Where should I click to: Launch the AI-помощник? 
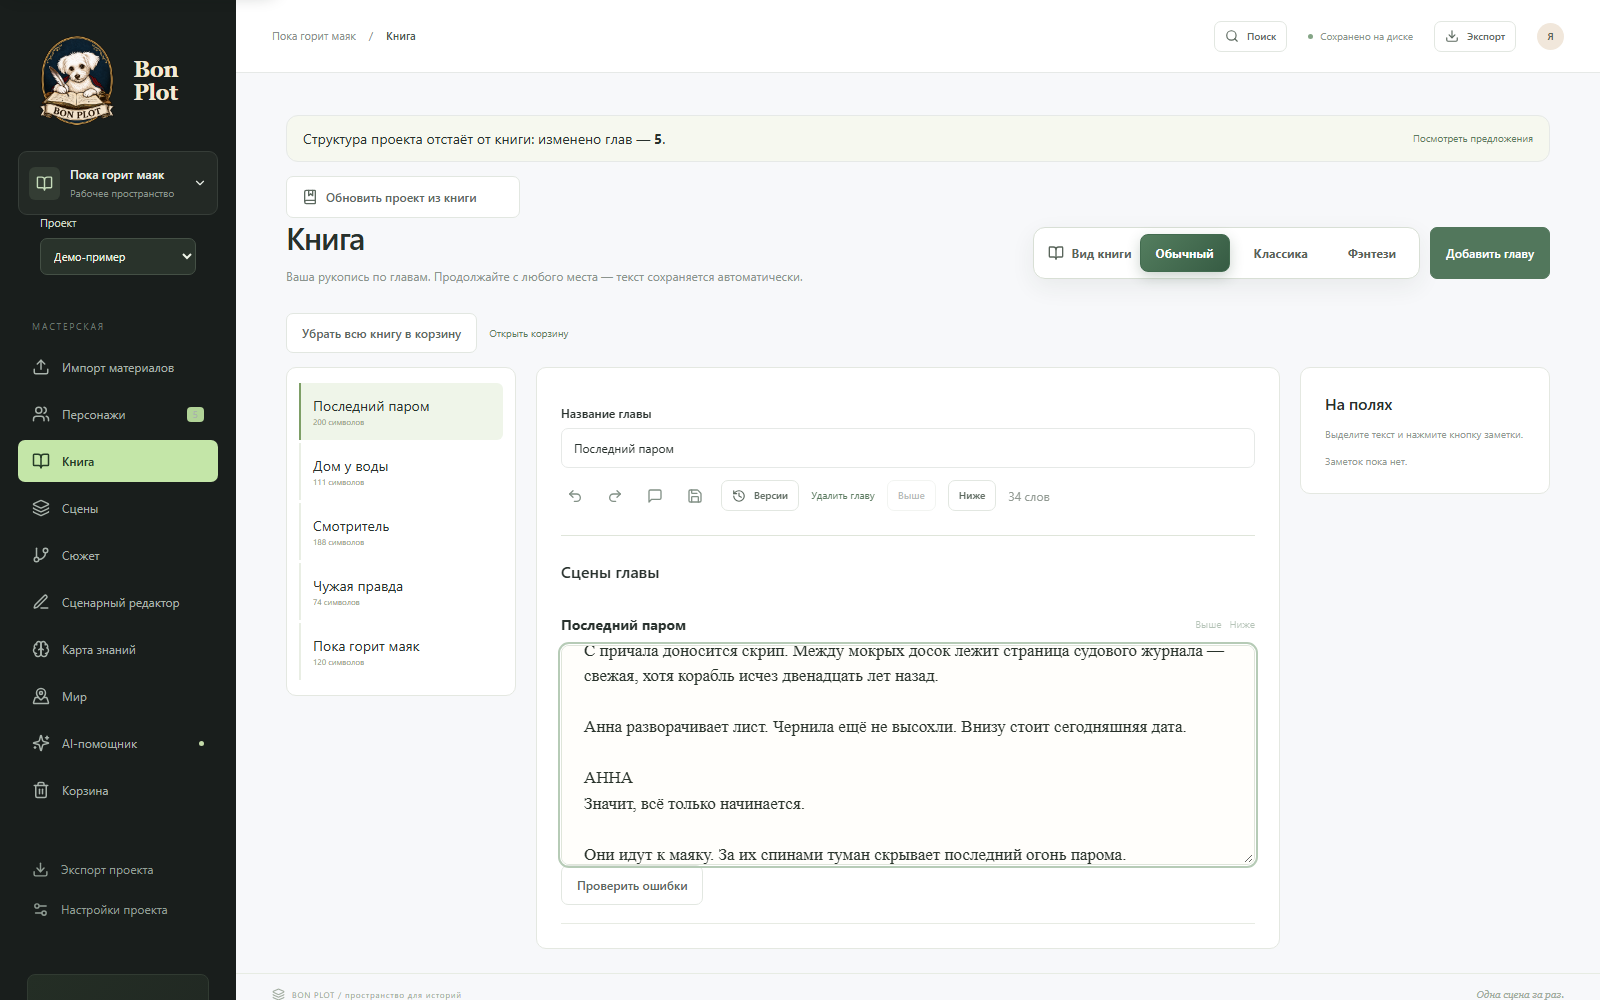(118, 744)
